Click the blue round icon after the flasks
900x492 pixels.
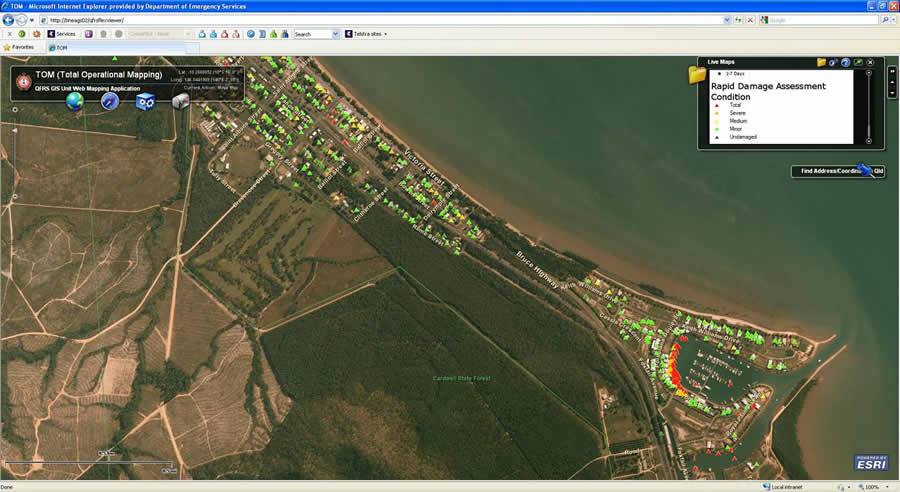[x=251, y=34]
